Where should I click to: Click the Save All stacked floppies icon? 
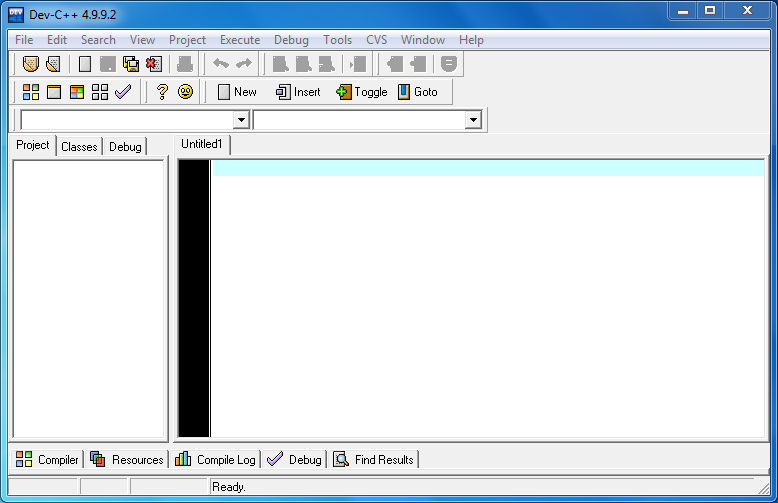pos(131,64)
